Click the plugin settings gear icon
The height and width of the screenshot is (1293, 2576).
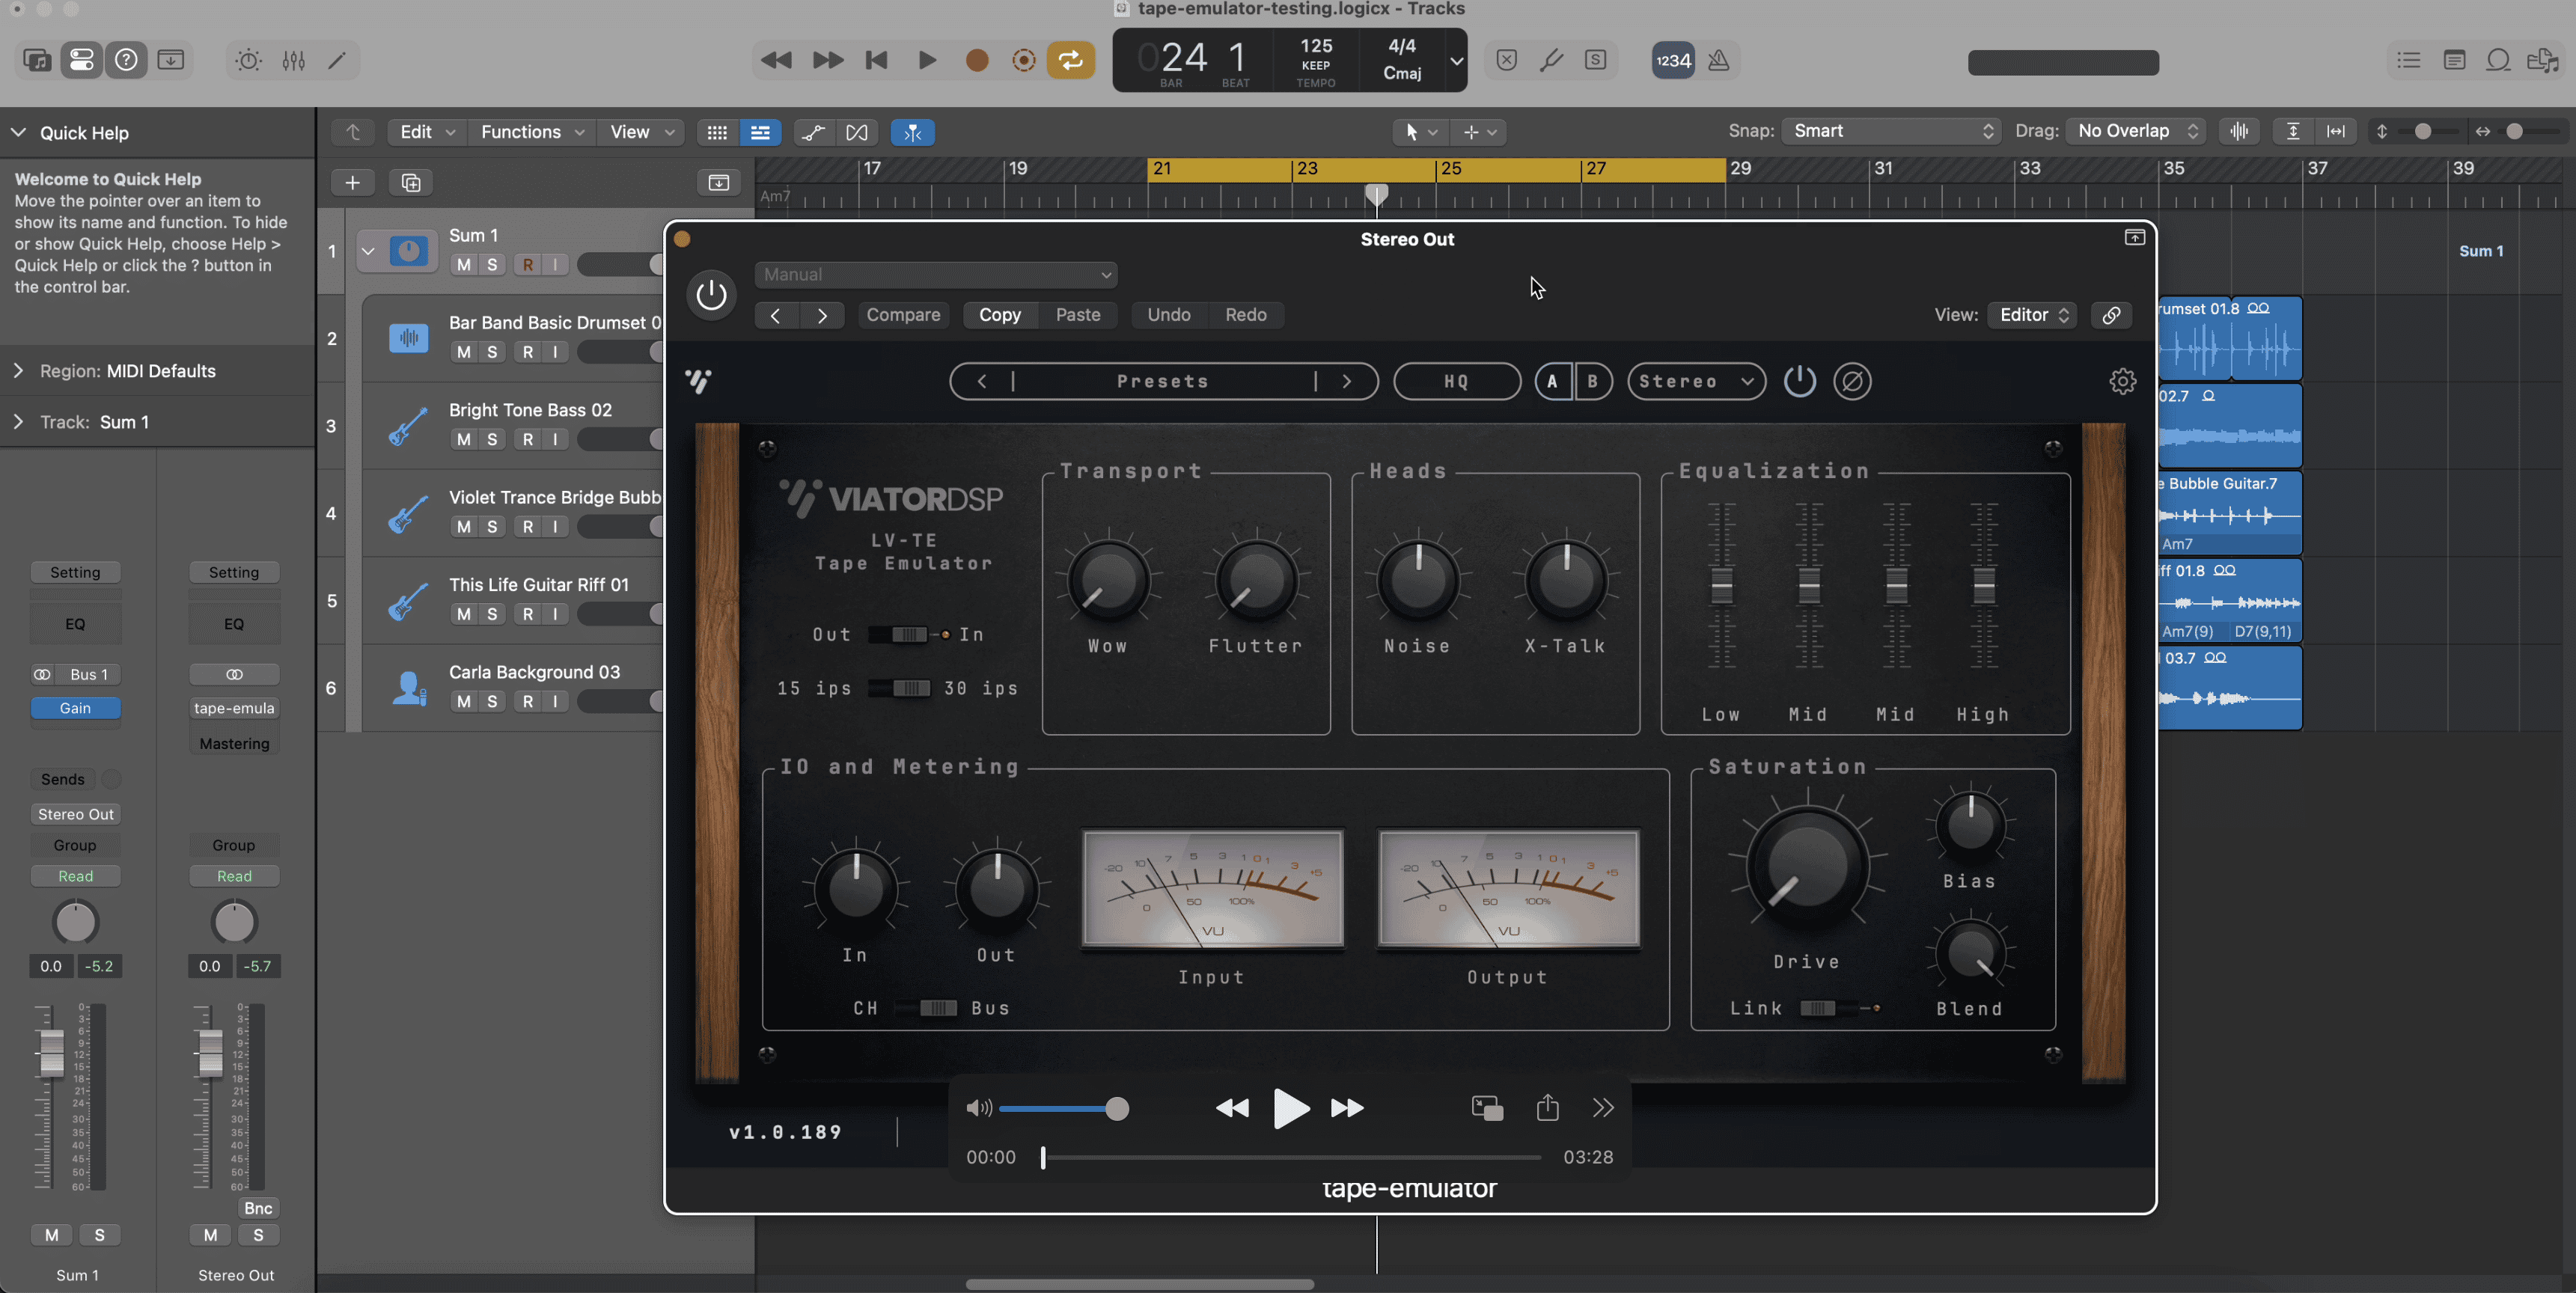(2122, 381)
